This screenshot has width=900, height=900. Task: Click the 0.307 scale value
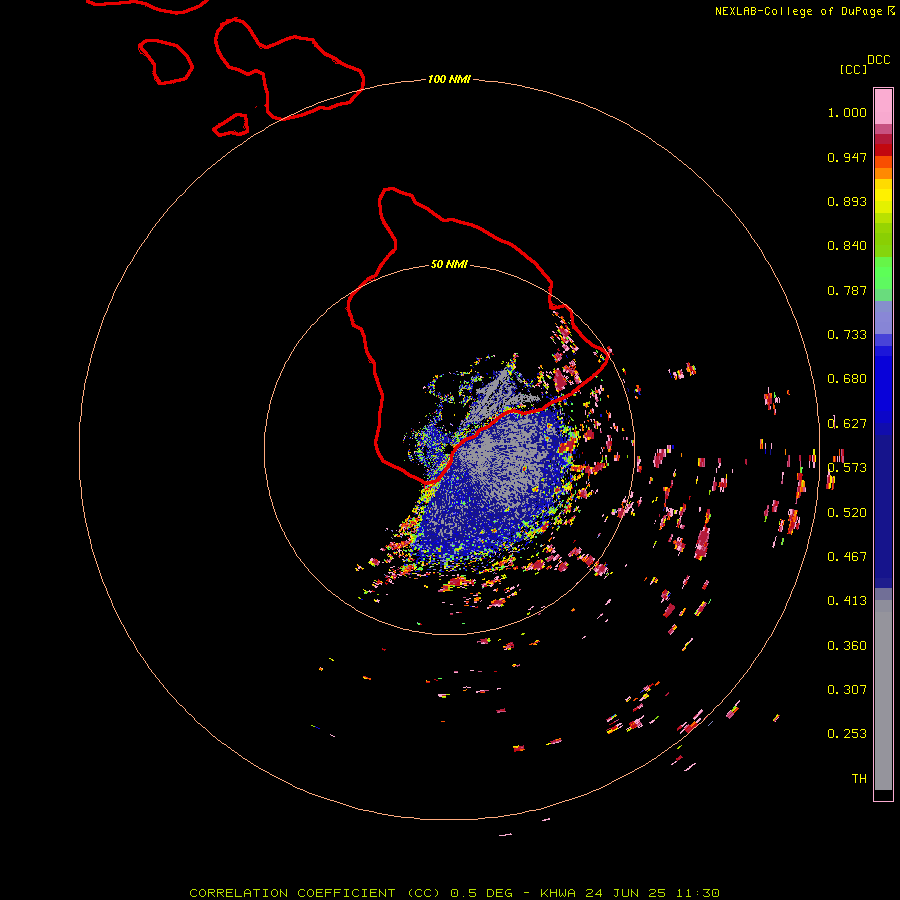(x=847, y=690)
